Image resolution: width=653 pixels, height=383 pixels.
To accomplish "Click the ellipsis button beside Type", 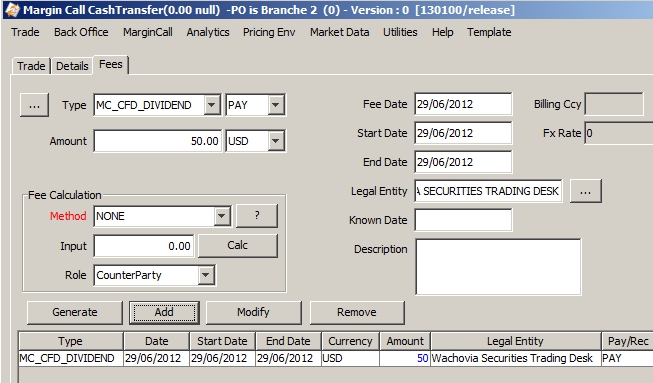I will tap(34, 105).
